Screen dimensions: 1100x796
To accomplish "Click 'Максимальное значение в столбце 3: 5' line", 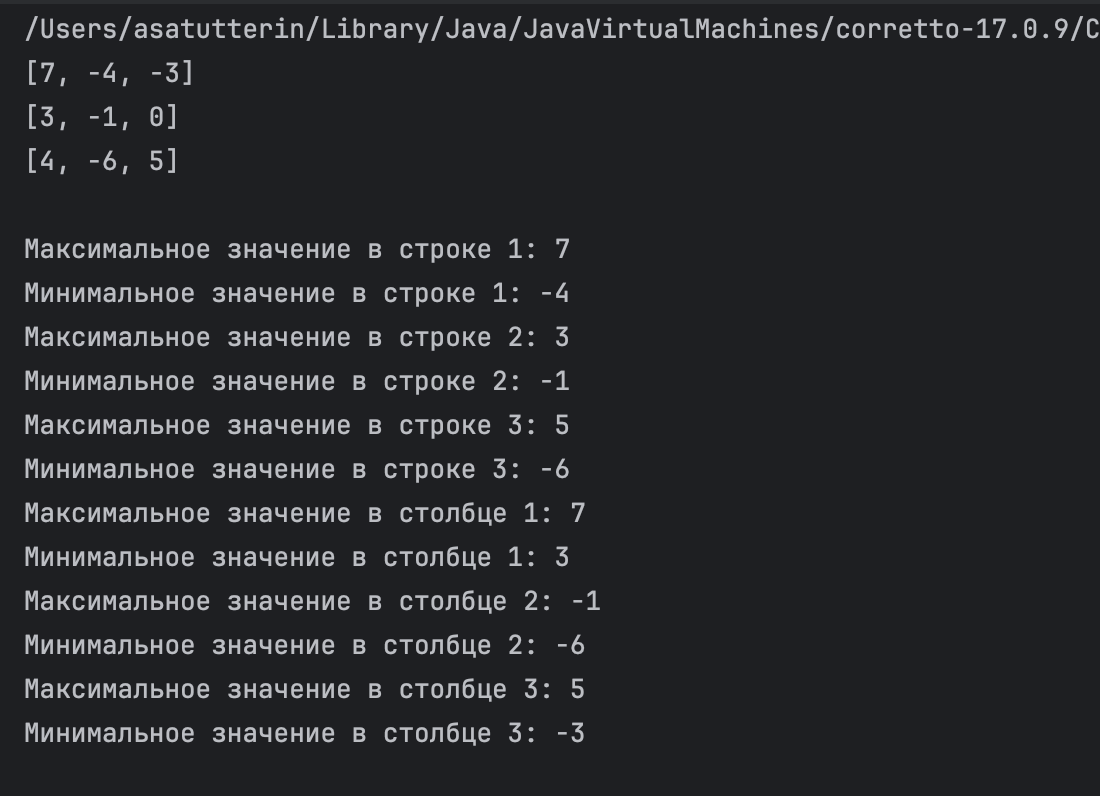I will [305, 690].
